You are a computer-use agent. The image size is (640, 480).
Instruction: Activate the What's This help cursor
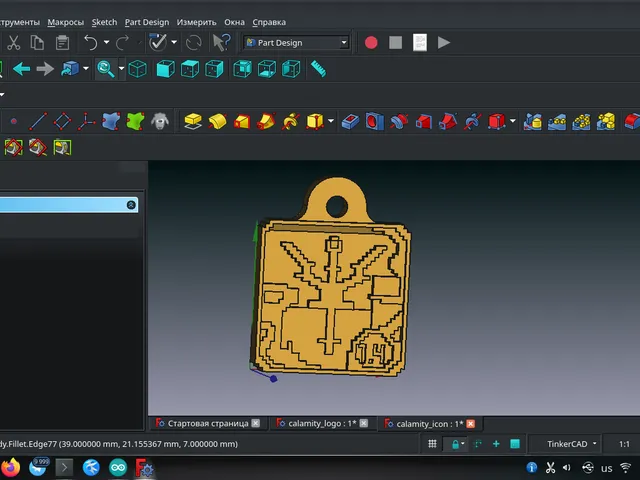[222, 42]
